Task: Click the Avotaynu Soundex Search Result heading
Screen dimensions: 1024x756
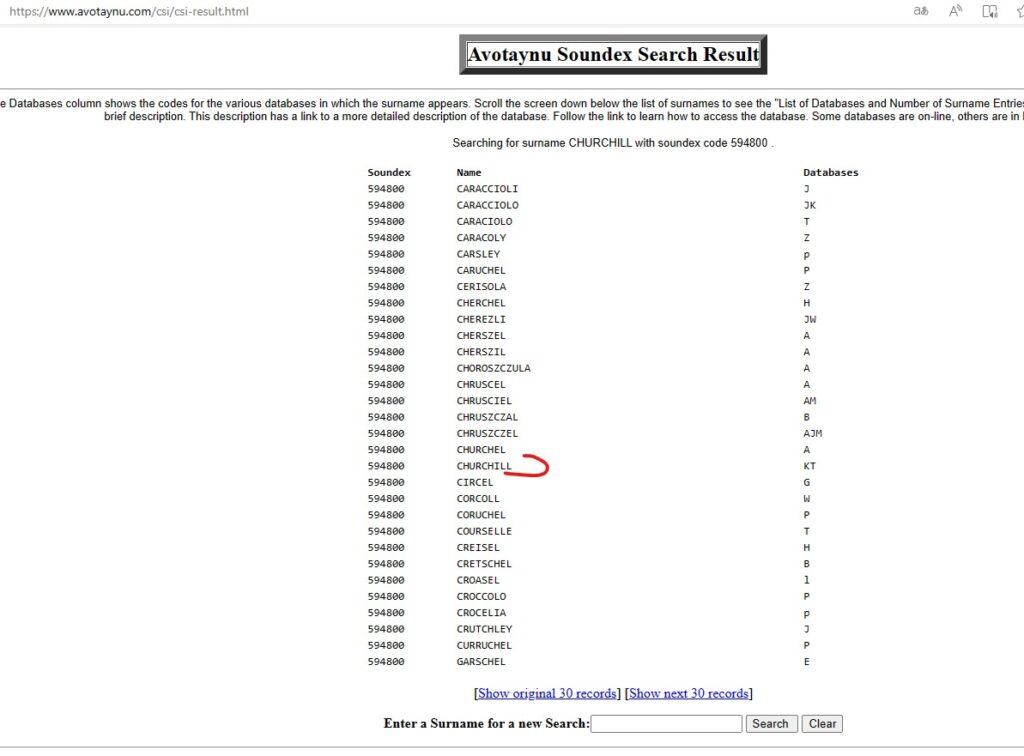Action: point(613,54)
